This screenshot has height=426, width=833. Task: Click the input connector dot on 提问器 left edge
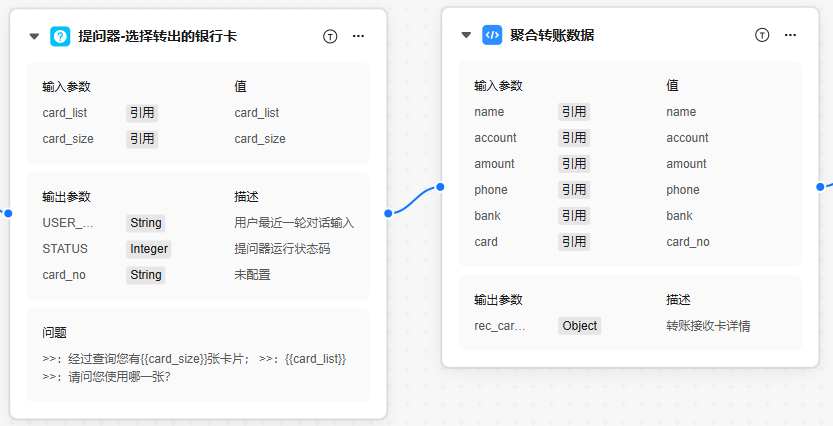[x=9, y=213]
